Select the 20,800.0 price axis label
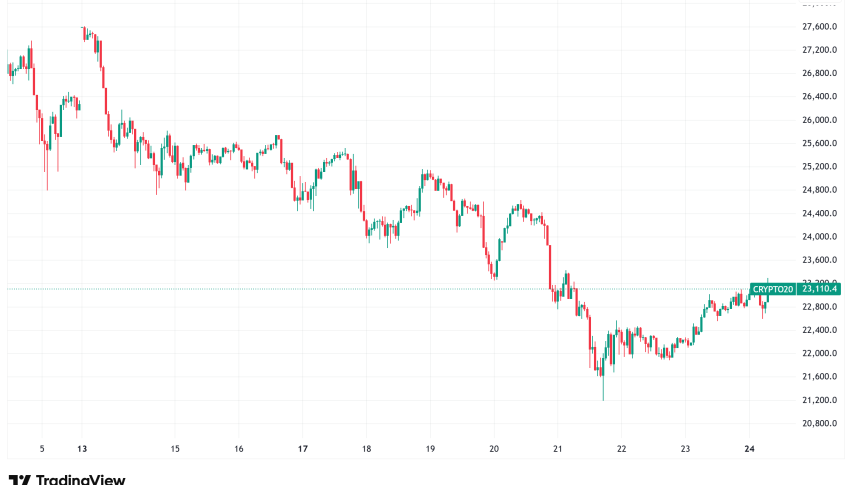This screenshot has height=485, width=852. [x=821, y=423]
